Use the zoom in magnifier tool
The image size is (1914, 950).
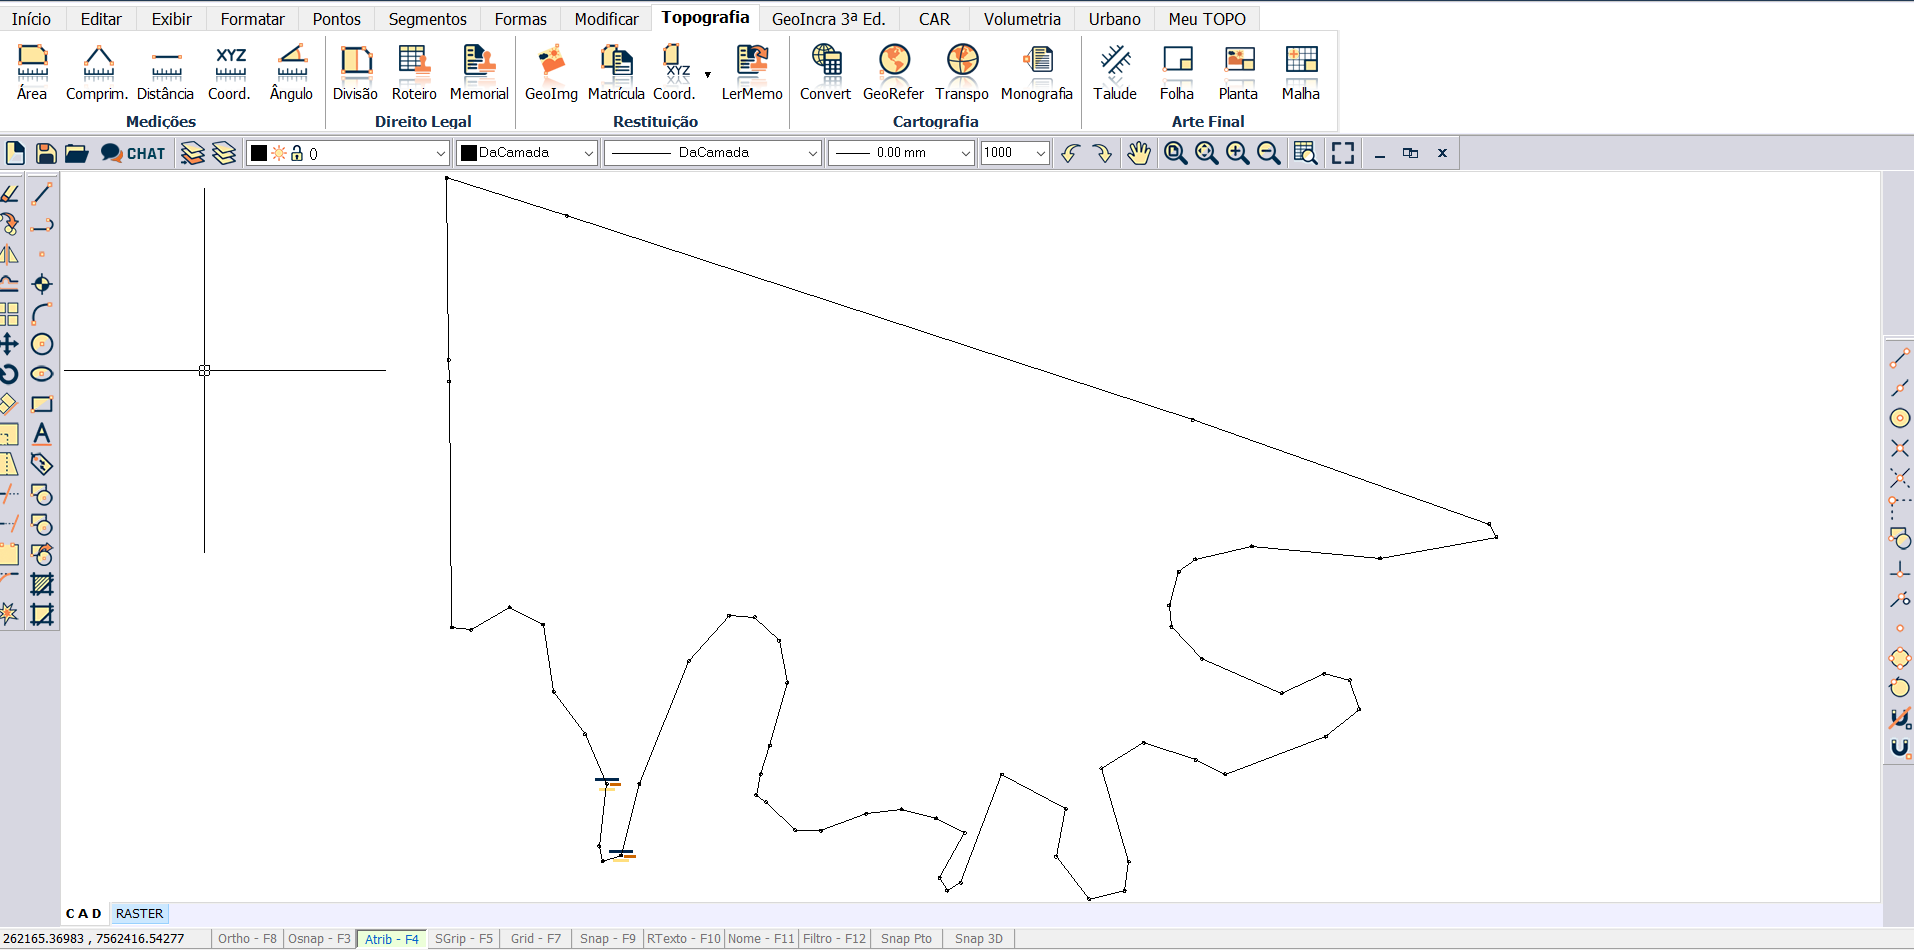point(1237,153)
